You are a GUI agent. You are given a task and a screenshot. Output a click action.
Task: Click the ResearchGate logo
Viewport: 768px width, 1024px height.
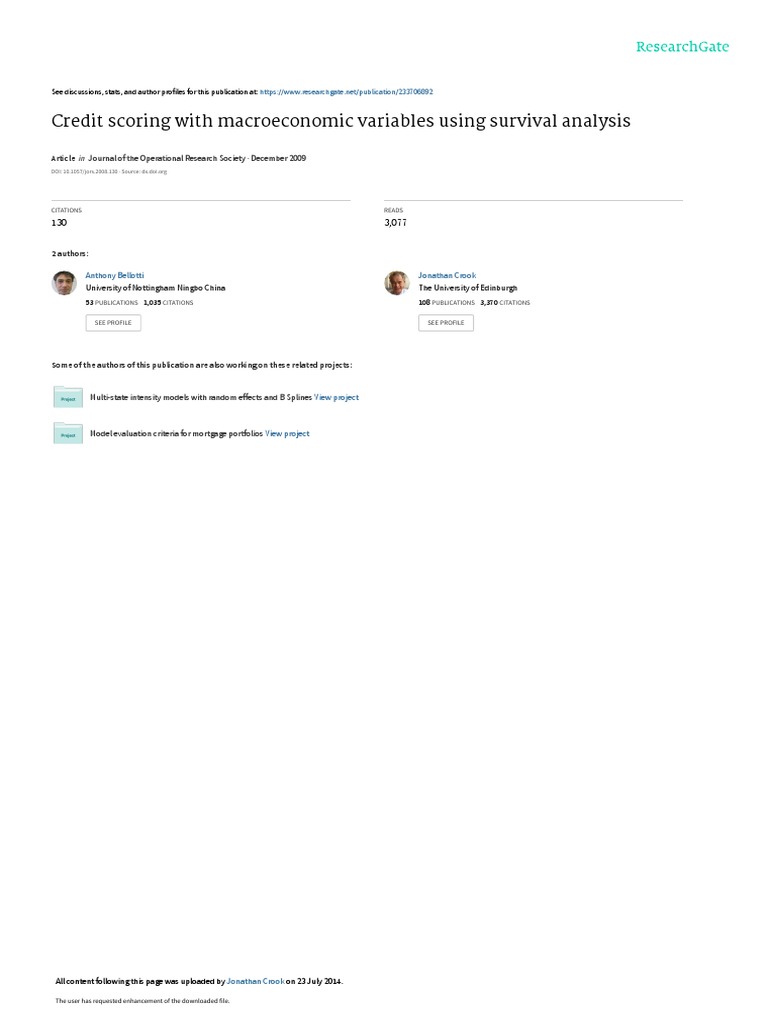pos(682,47)
